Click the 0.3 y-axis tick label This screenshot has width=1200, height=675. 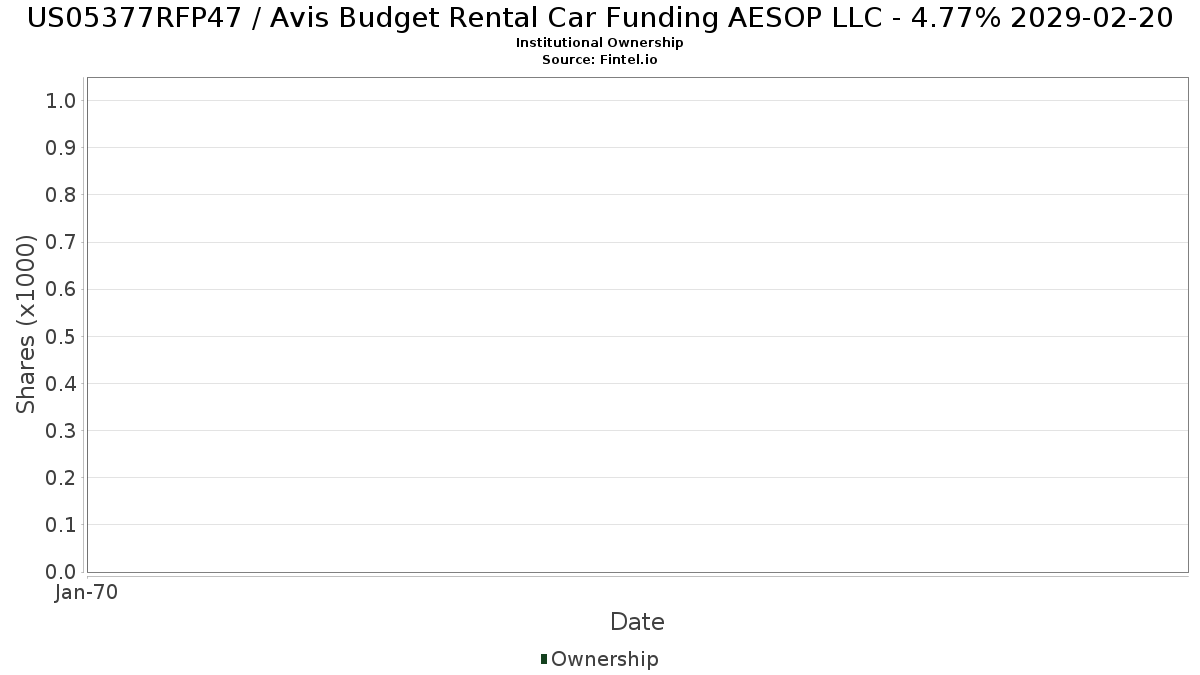click(x=61, y=431)
